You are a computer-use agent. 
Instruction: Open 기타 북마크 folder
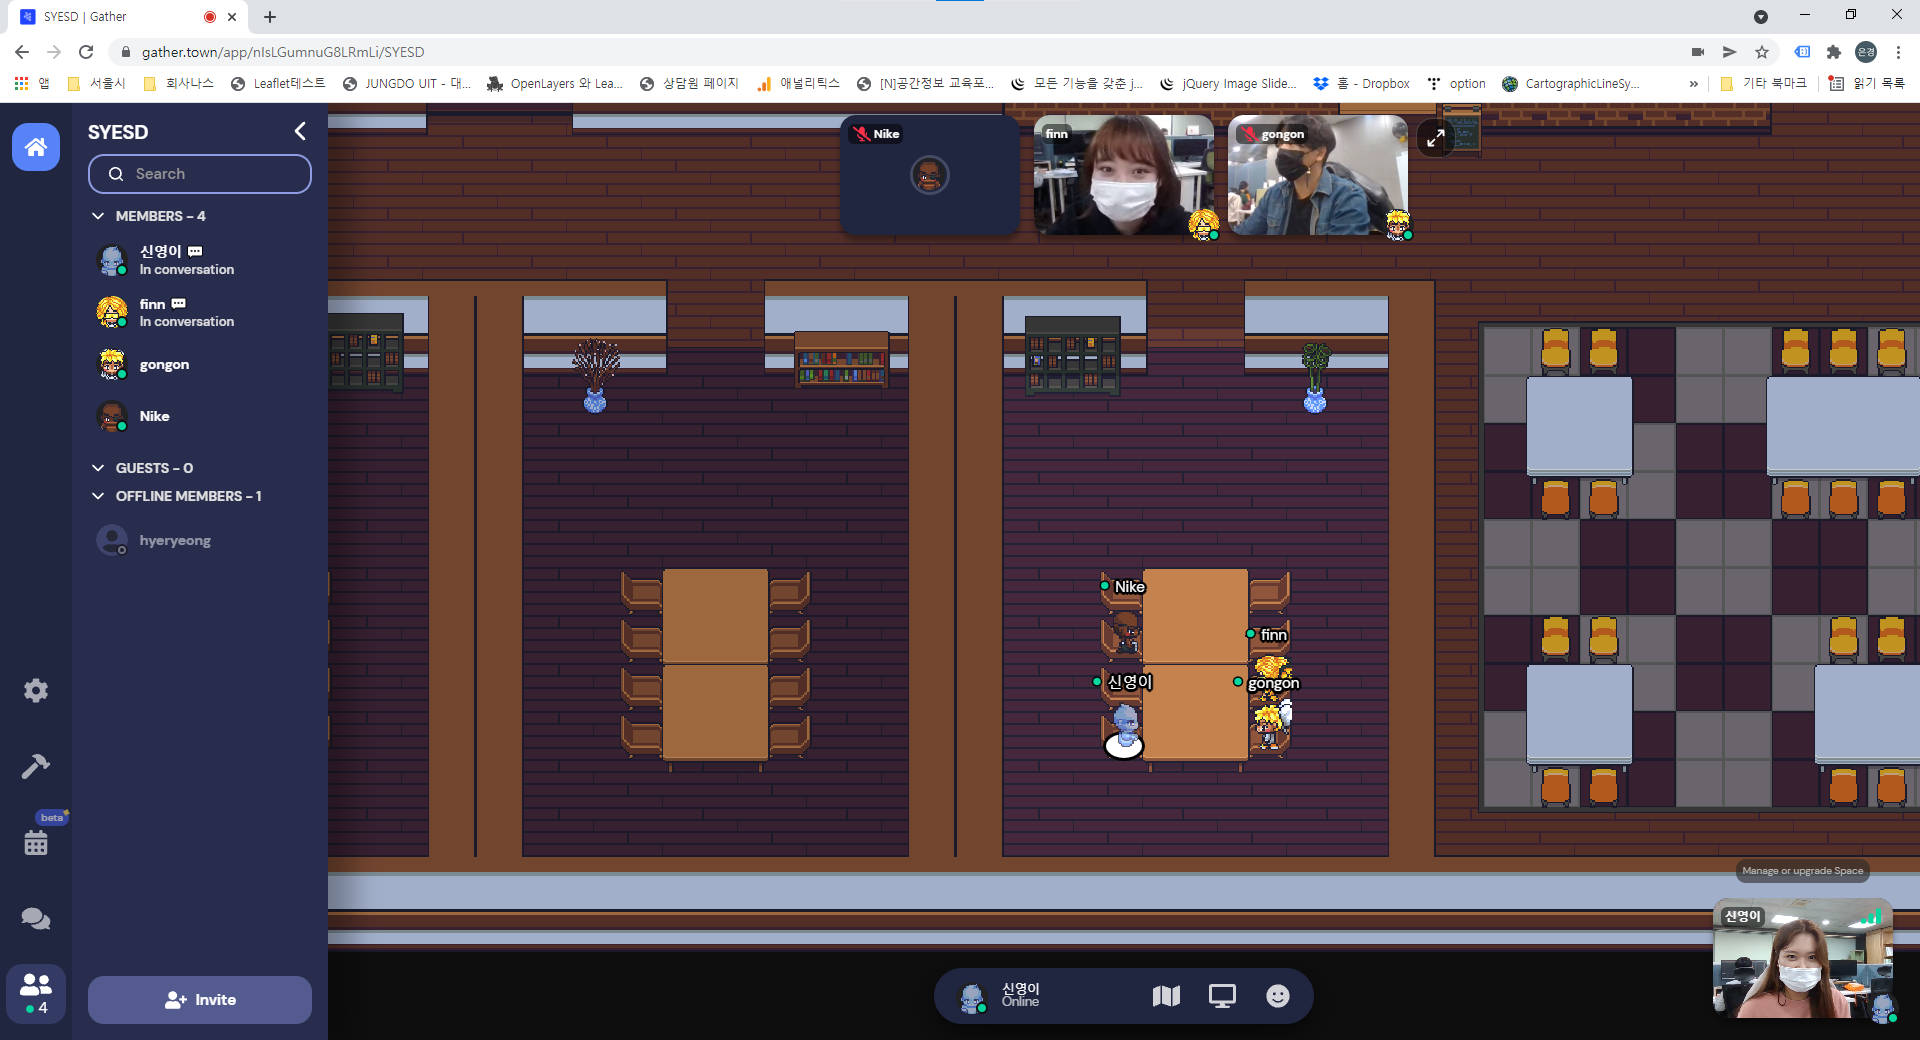(1763, 84)
